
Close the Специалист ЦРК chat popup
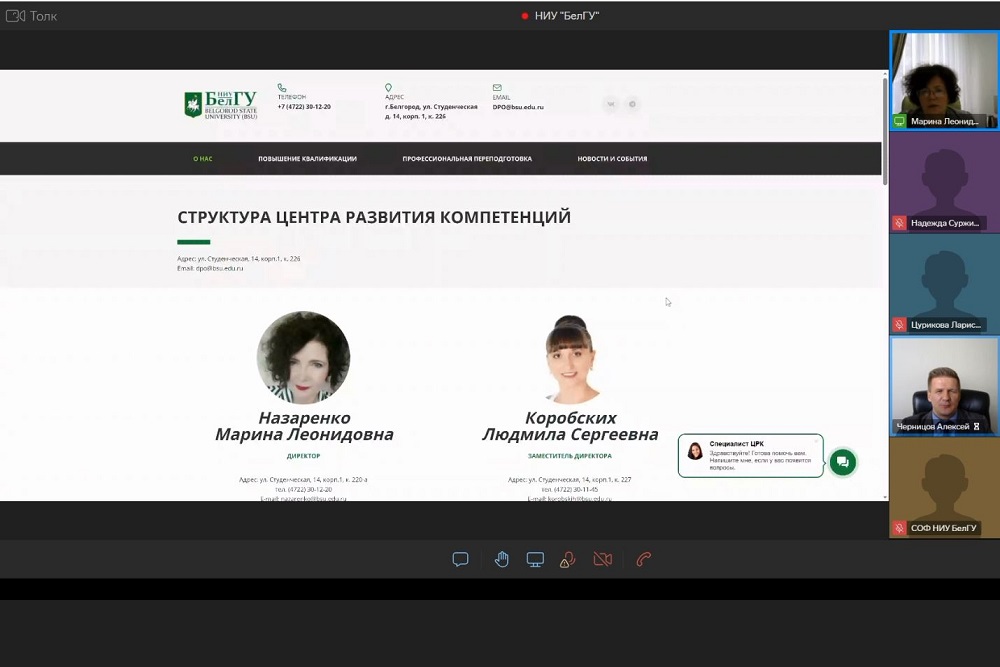pos(816,439)
